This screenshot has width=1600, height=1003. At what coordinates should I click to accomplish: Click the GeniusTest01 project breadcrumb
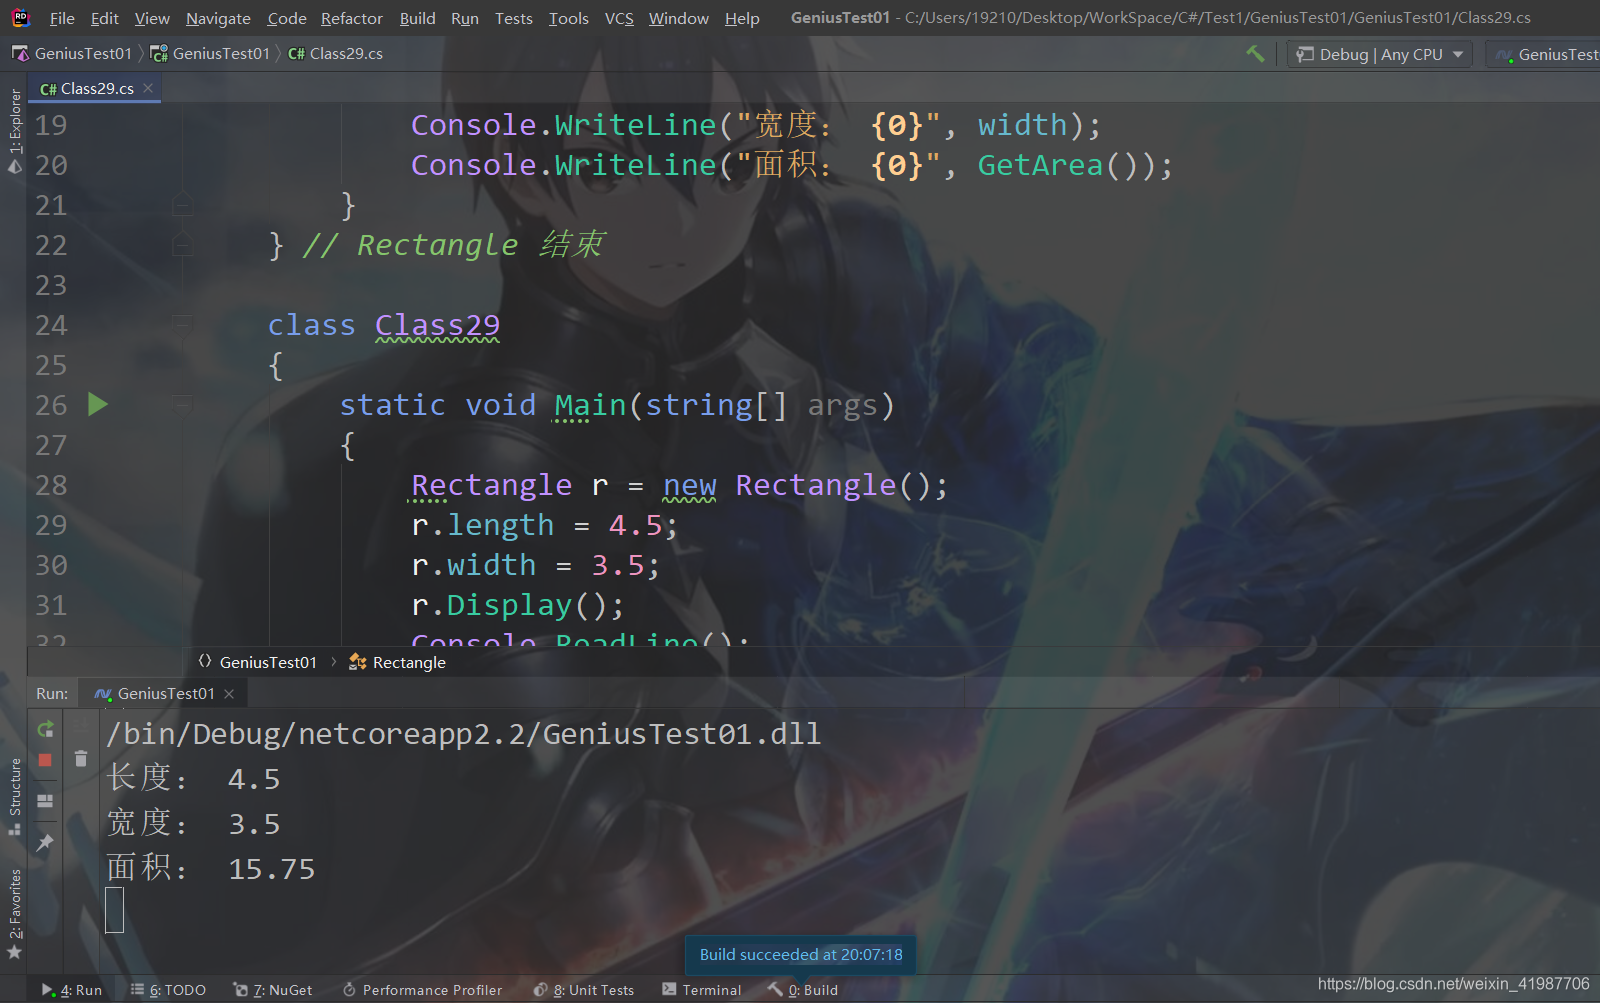[x=210, y=53]
